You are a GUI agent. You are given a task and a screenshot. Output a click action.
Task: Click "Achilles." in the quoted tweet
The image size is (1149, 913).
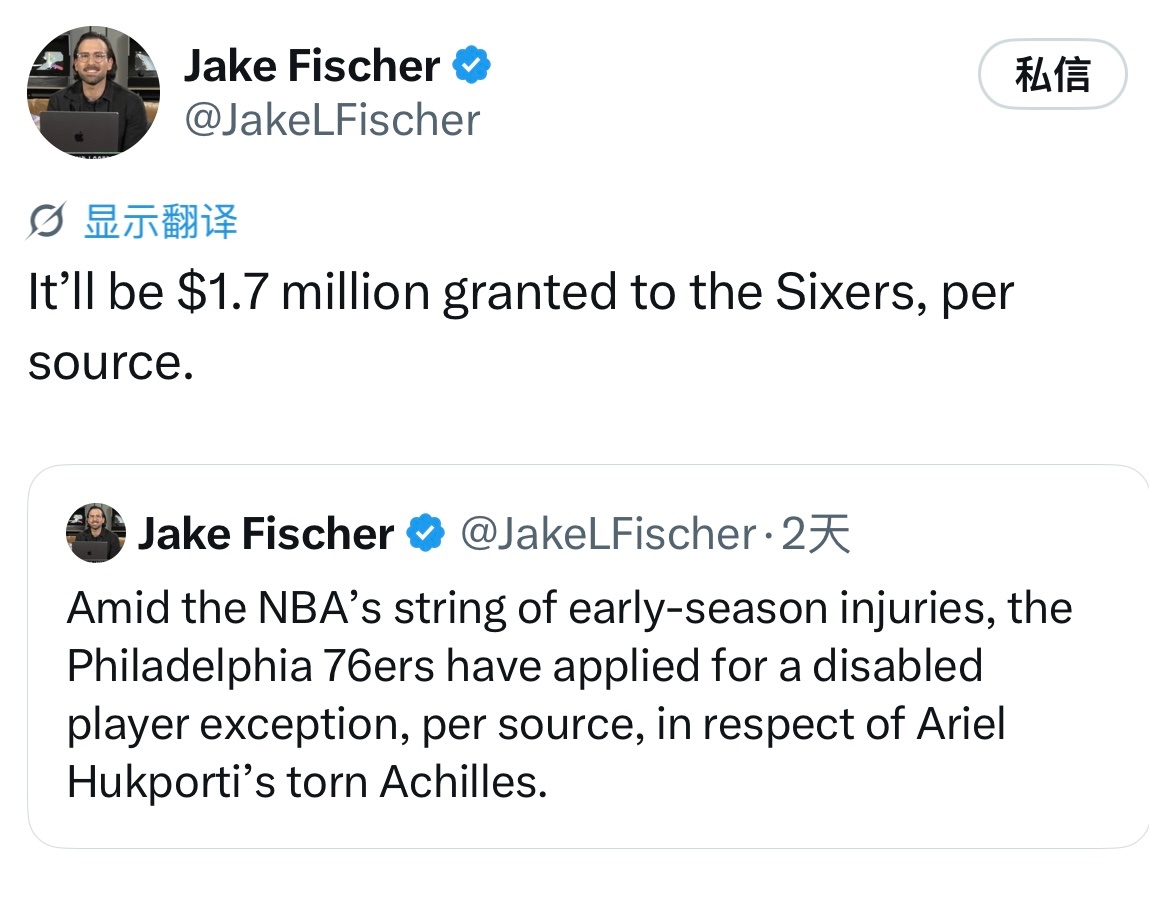click(x=463, y=782)
